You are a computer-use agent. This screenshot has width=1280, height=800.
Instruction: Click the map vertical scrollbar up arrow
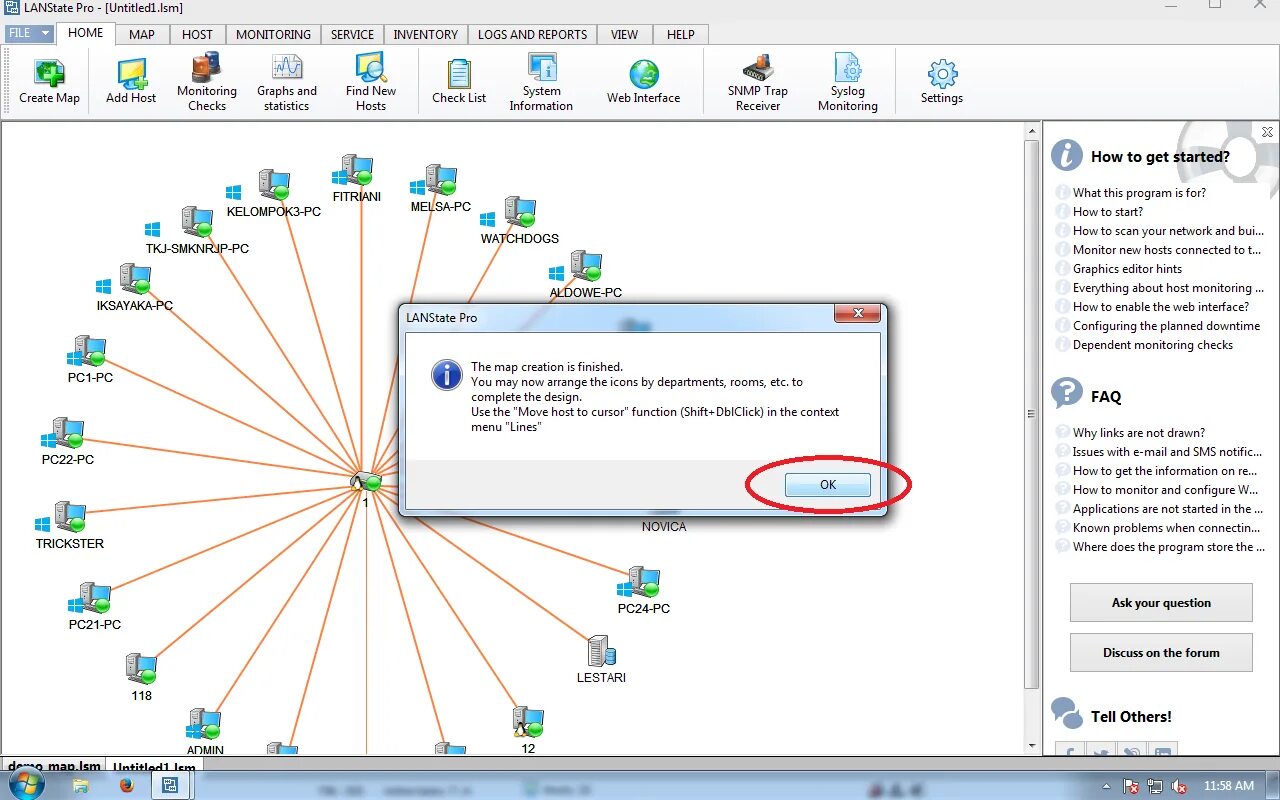pos(1032,130)
